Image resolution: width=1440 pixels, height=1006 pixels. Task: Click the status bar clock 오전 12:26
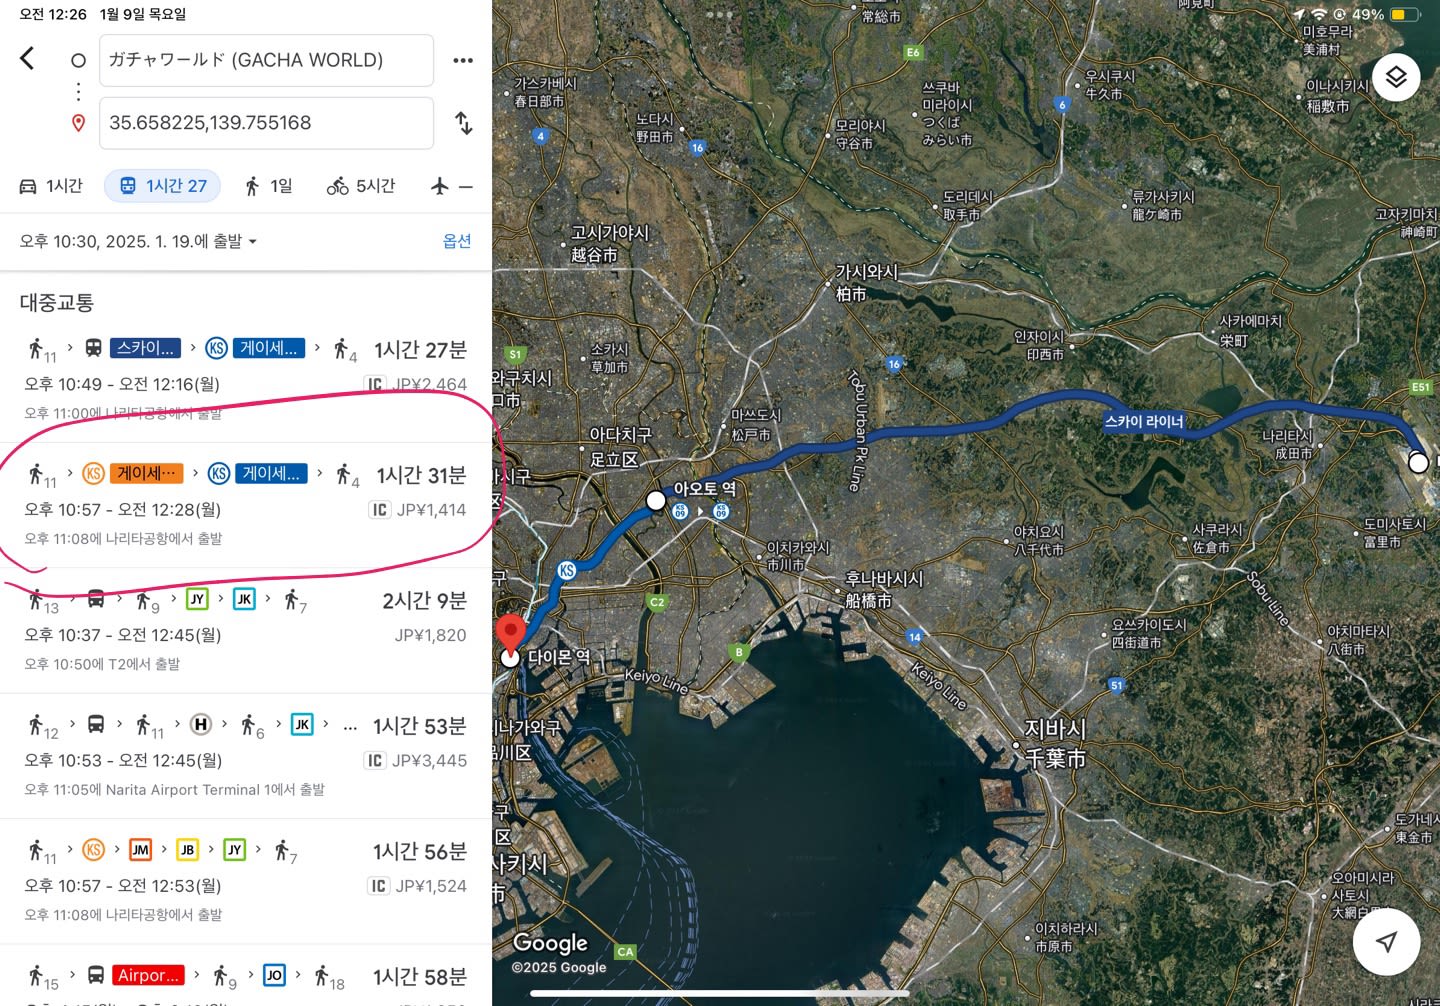53,14
